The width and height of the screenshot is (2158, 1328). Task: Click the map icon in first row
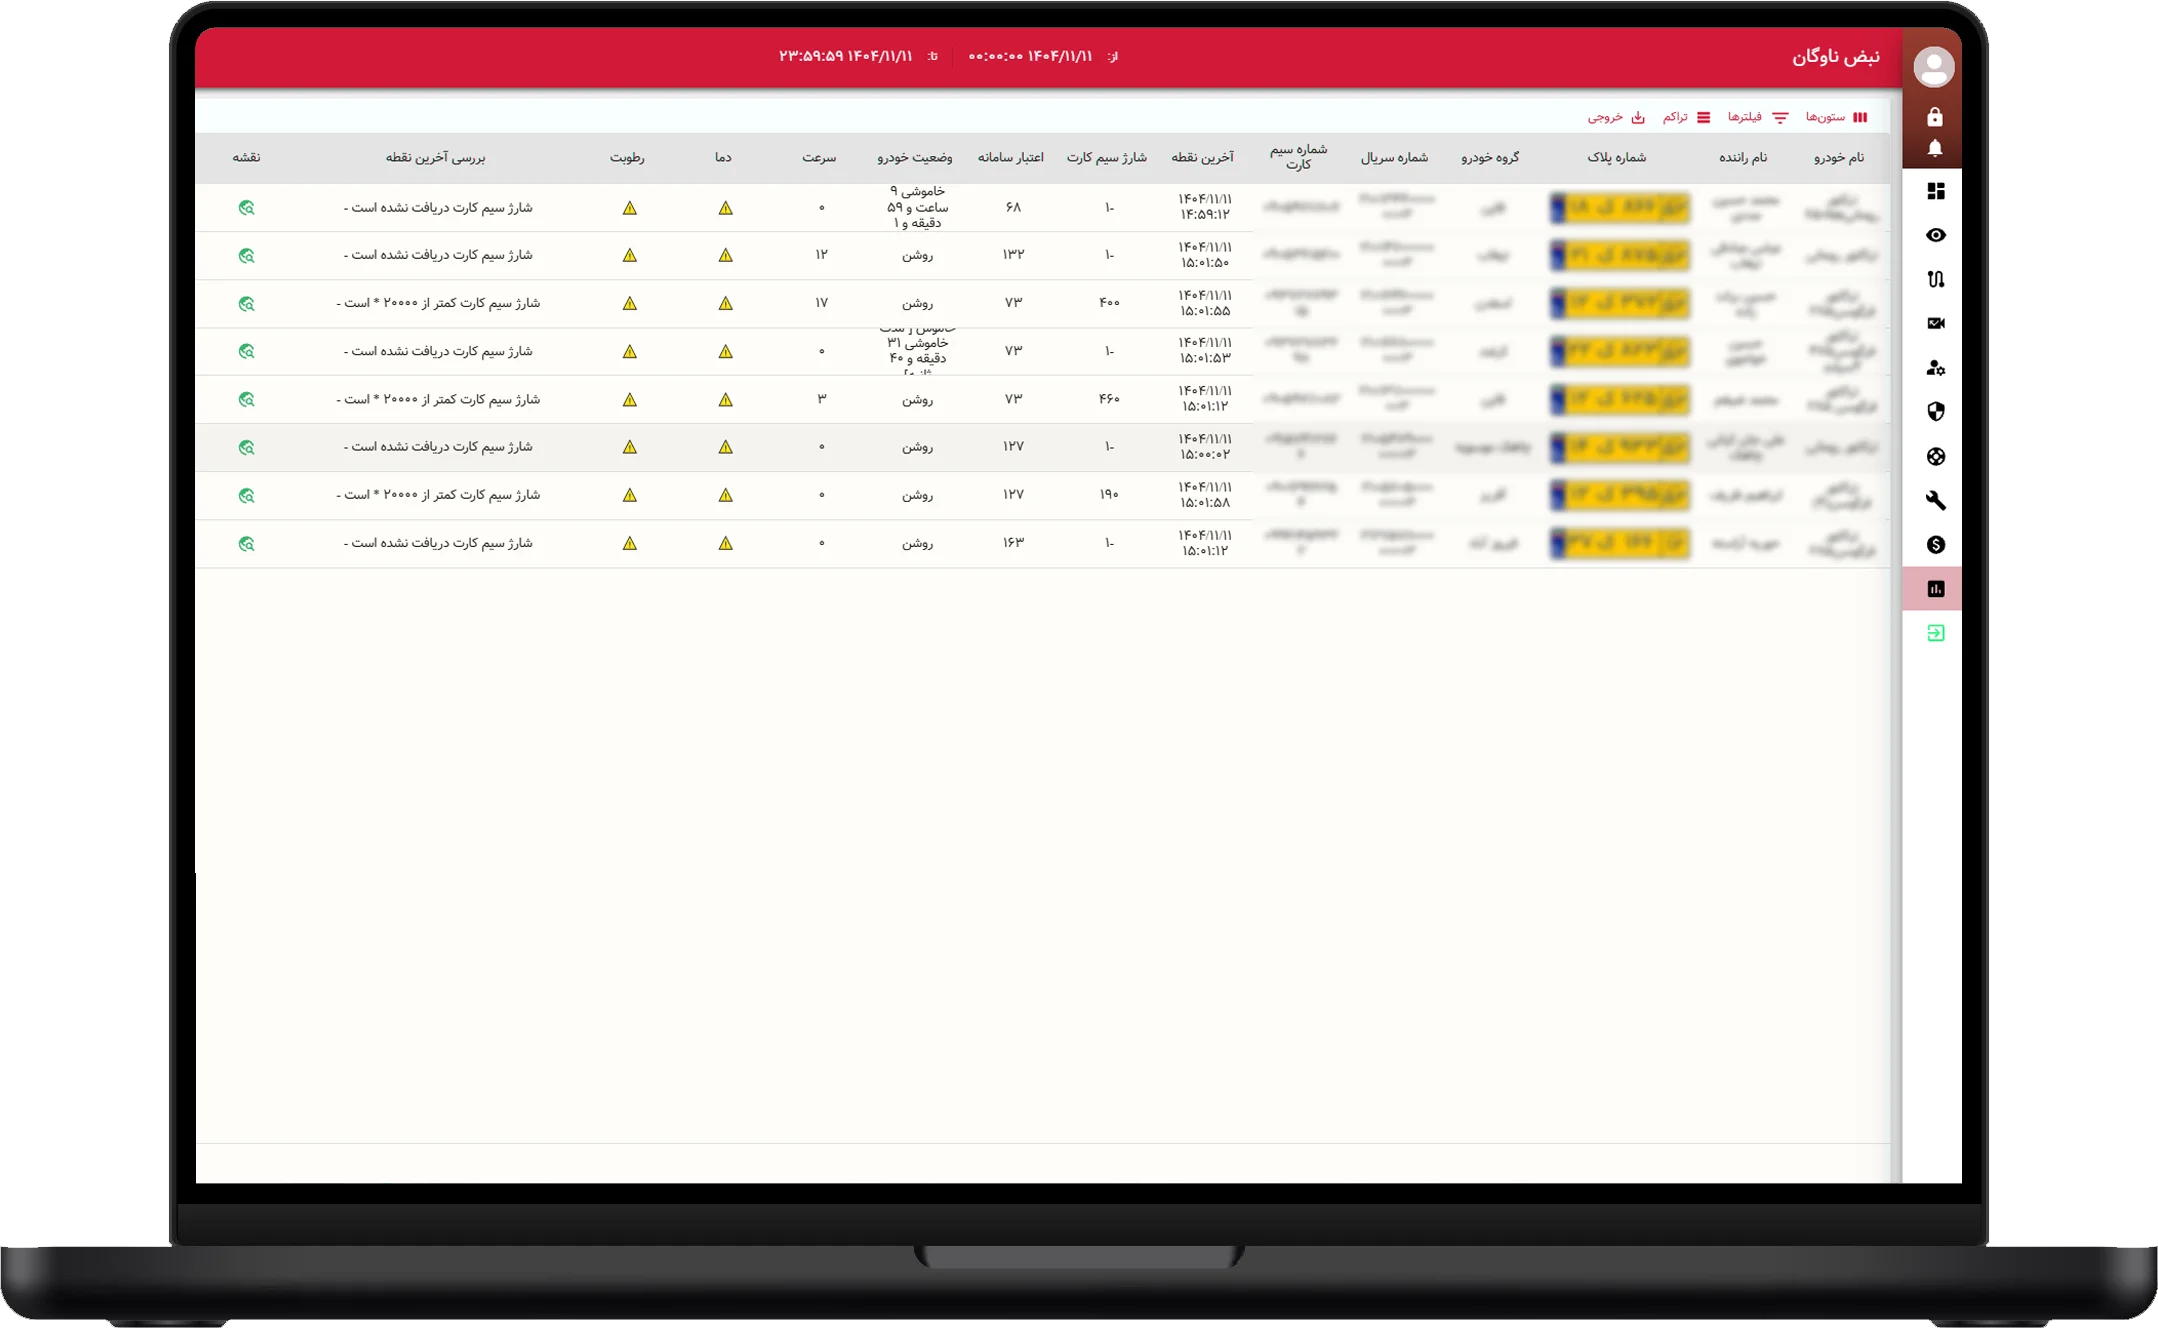pyautogui.click(x=247, y=208)
